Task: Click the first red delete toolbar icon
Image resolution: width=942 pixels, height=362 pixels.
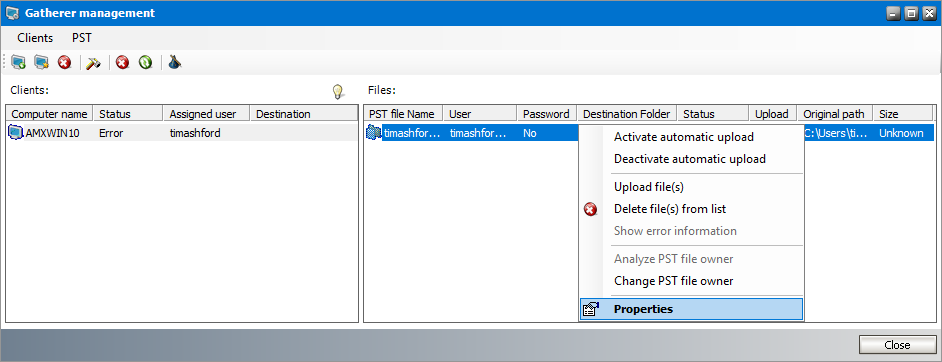Action: pyautogui.click(x=64, y=62)
